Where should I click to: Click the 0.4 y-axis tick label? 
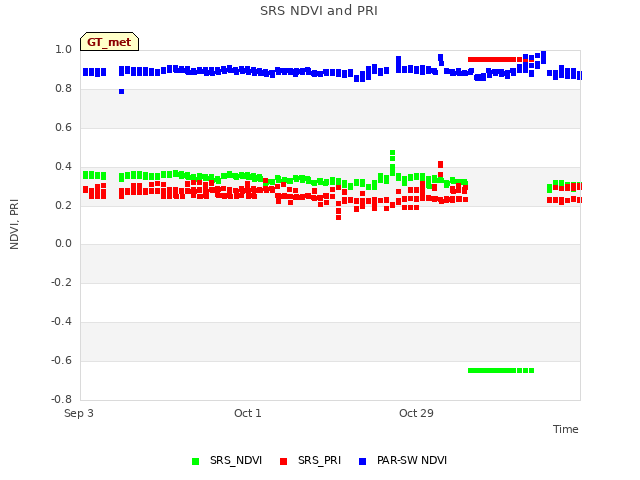[63, 167]
